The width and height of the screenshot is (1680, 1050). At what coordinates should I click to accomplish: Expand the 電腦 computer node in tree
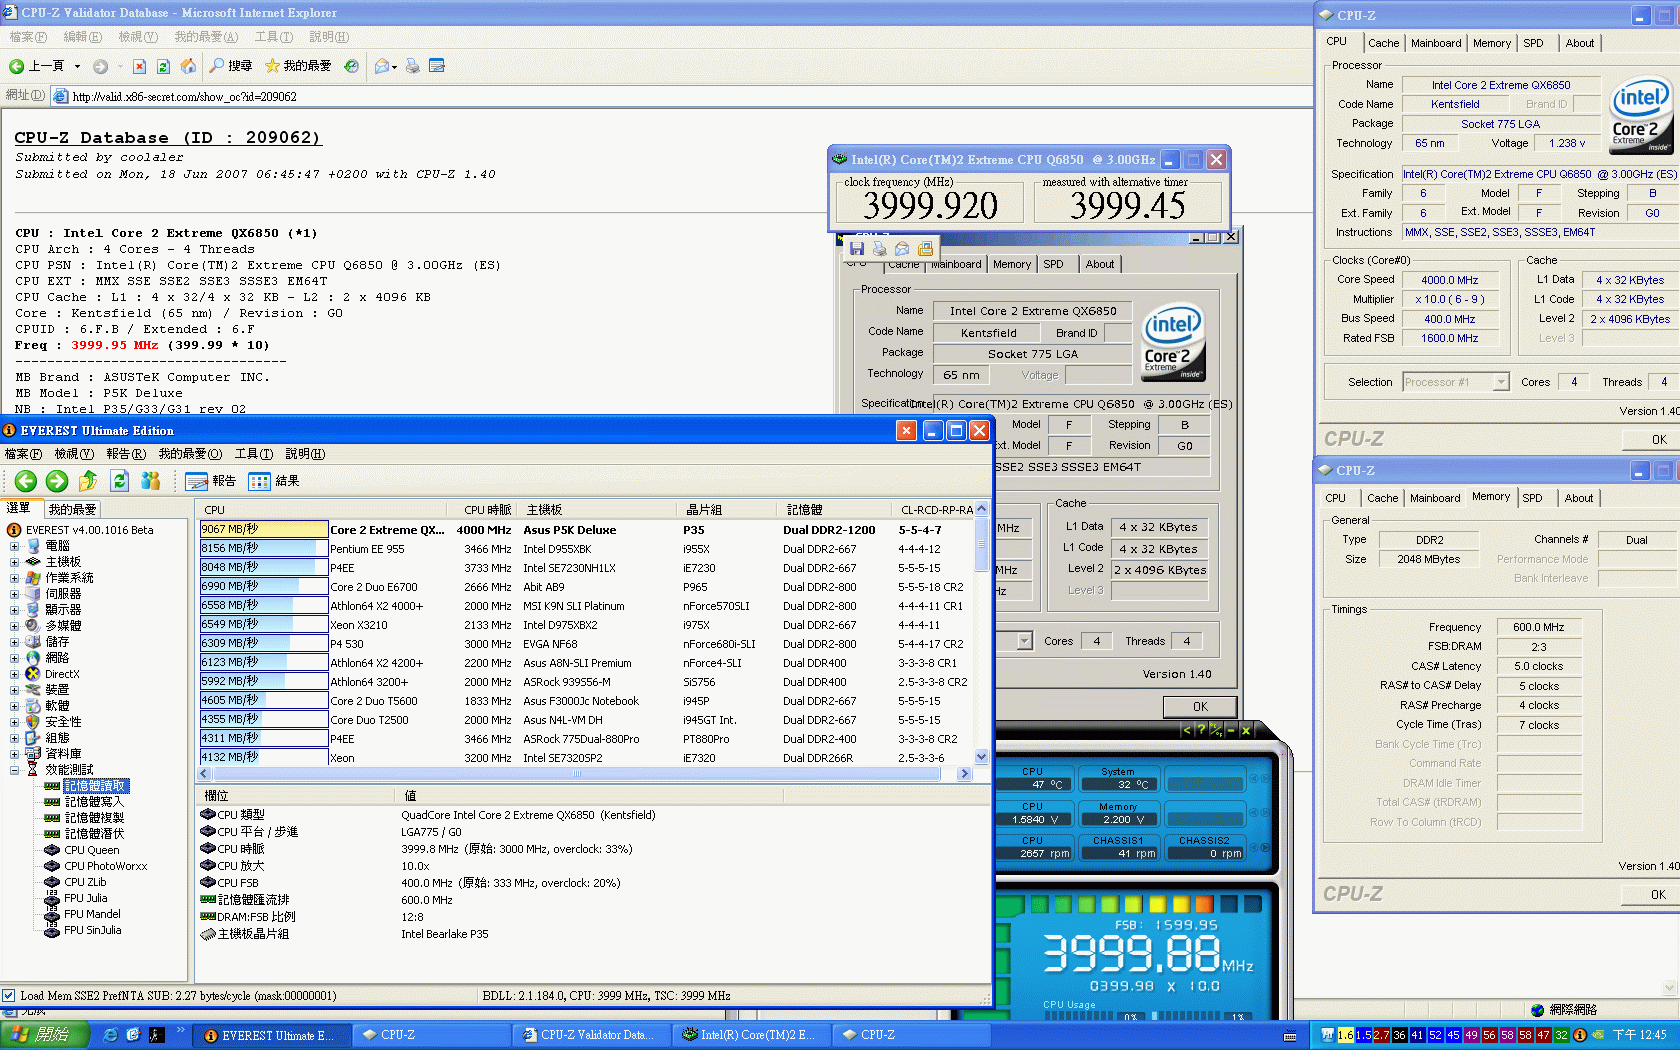coord(14,546)
